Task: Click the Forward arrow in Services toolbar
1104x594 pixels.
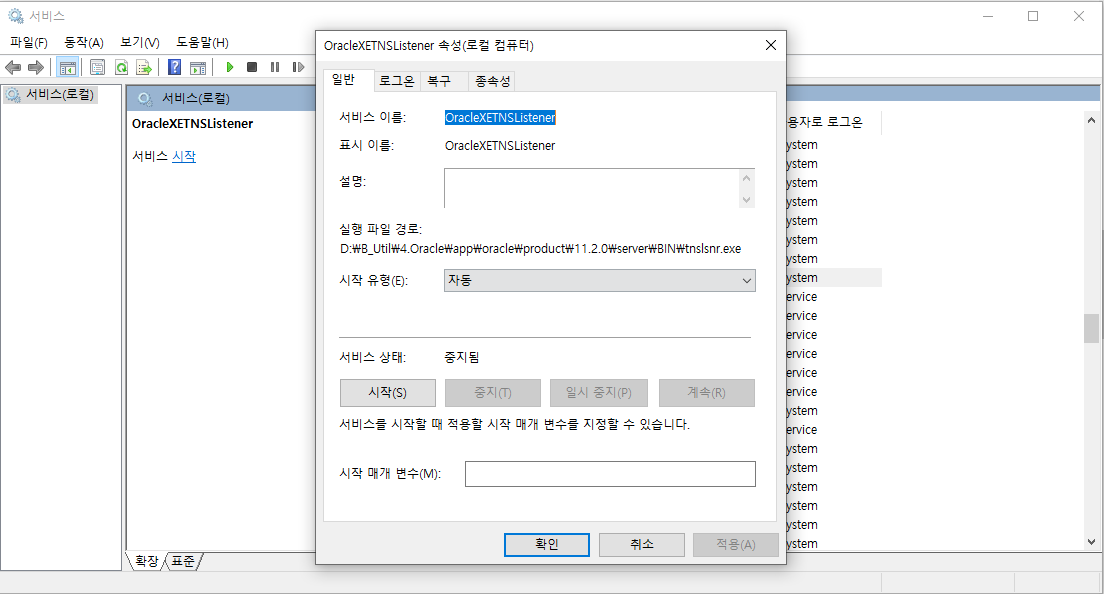Action: [x=35, y=68]
